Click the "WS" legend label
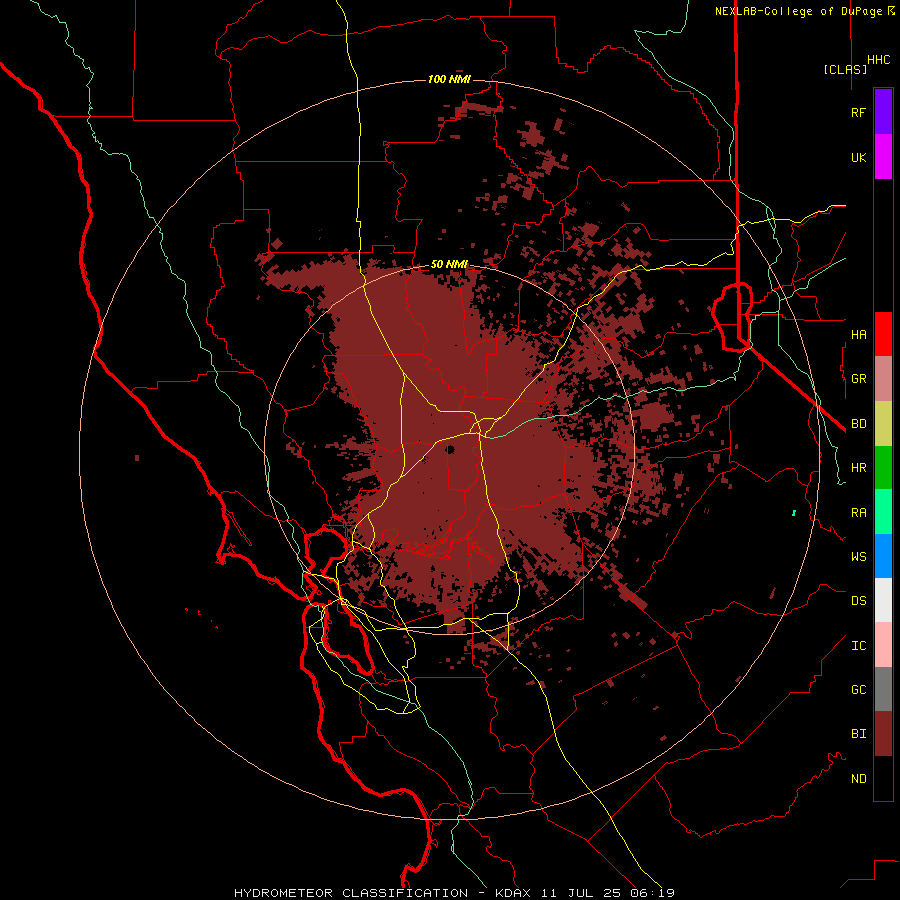900x900 pixels. (858, 556)
